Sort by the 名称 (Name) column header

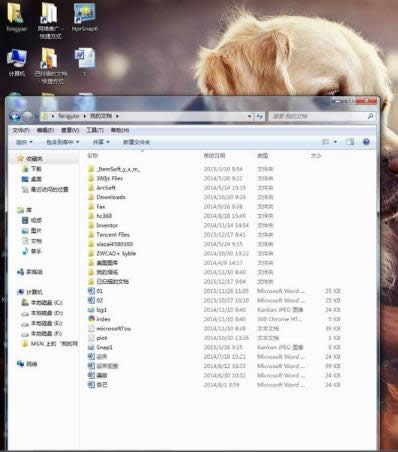[93, 156]
